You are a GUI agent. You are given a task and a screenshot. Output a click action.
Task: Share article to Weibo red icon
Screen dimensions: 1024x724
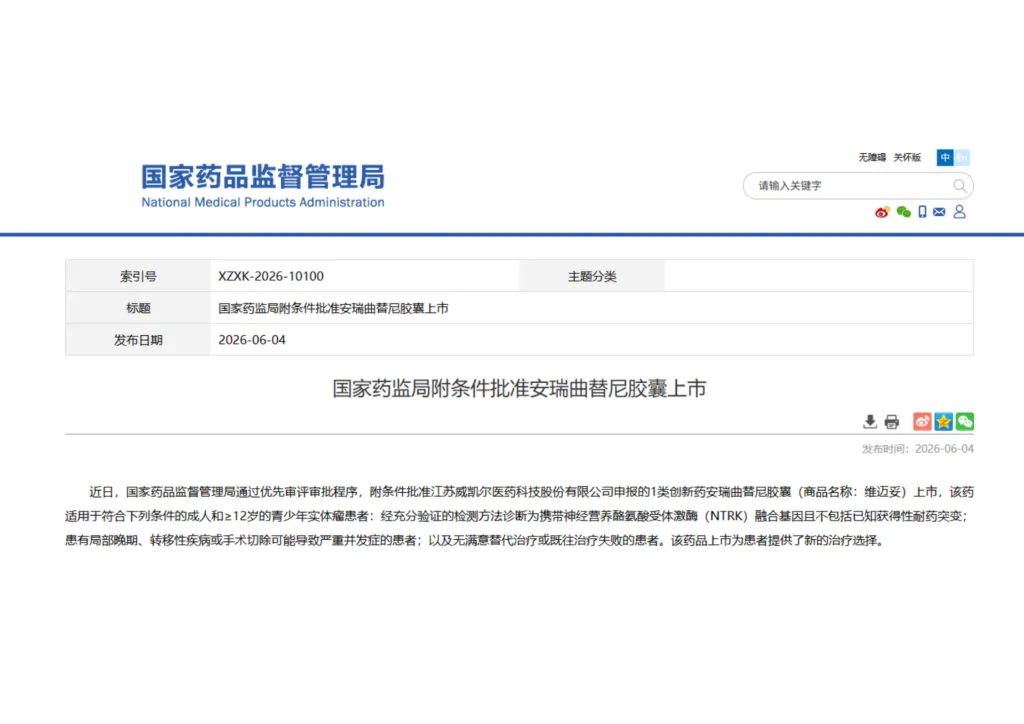pos(922,422)
